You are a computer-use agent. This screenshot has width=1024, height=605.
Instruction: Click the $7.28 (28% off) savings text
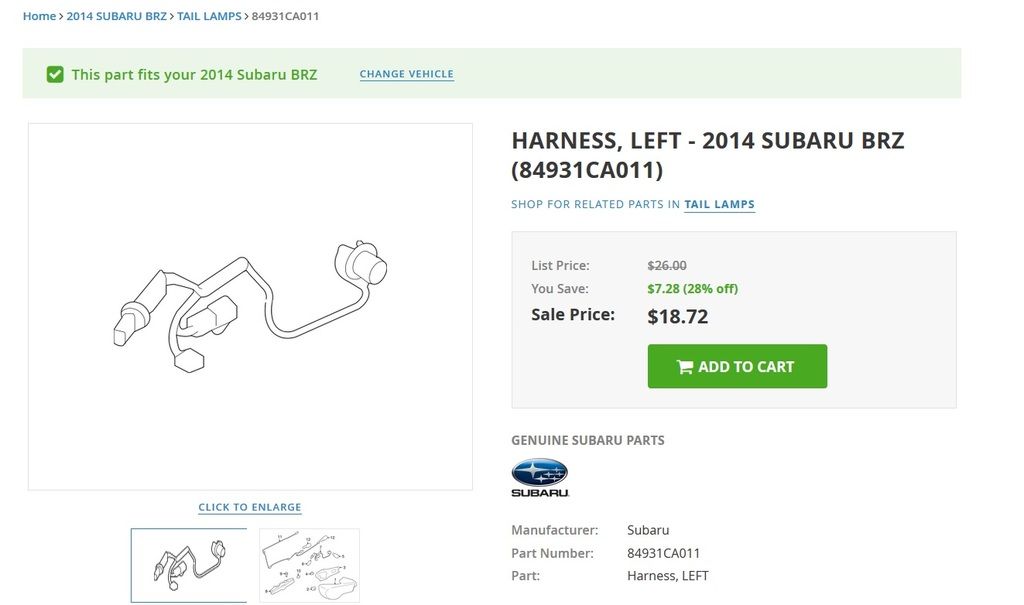692,289
